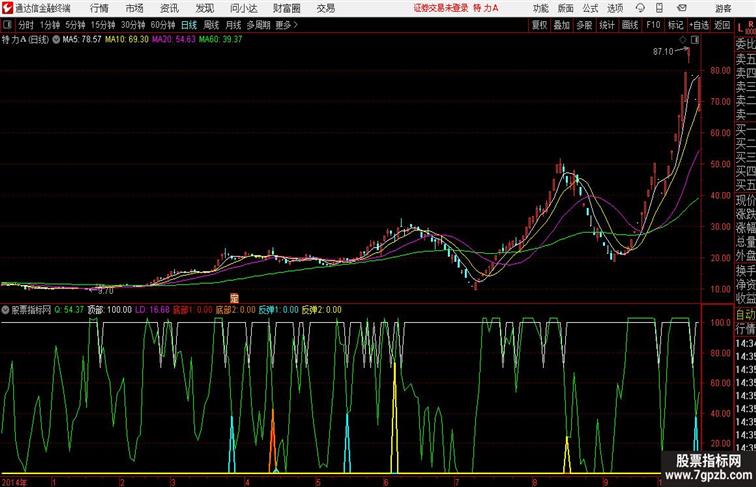
Task: Add stock via +自选 button
Action: (699, 25)
